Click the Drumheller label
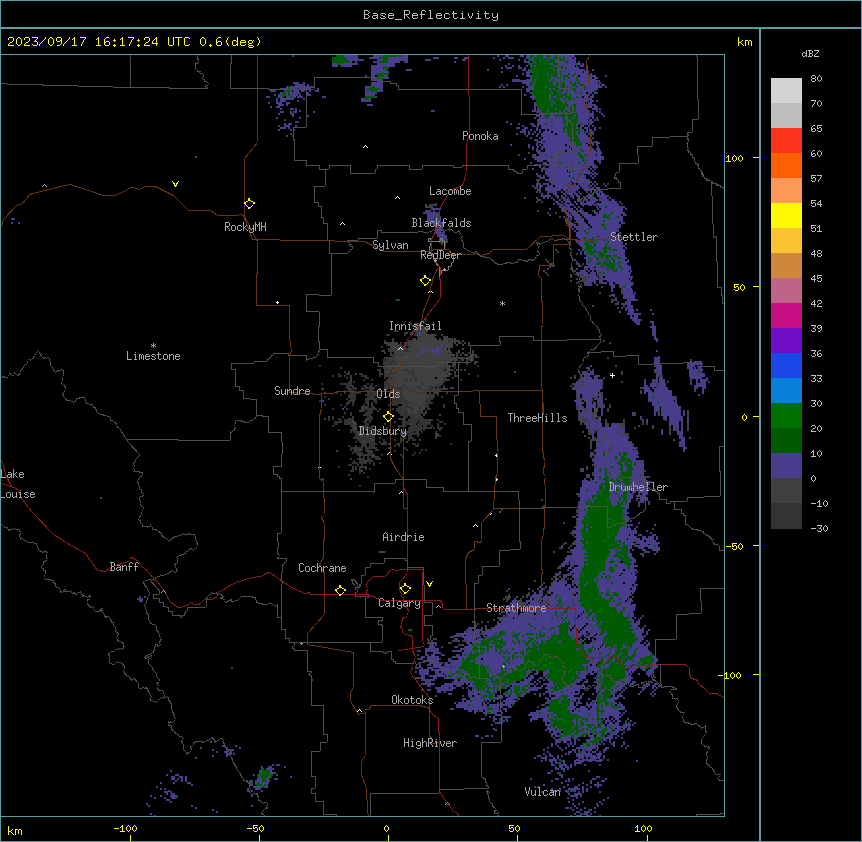The width and height of the screenshot is (862, 842). (x=638, y=487)
